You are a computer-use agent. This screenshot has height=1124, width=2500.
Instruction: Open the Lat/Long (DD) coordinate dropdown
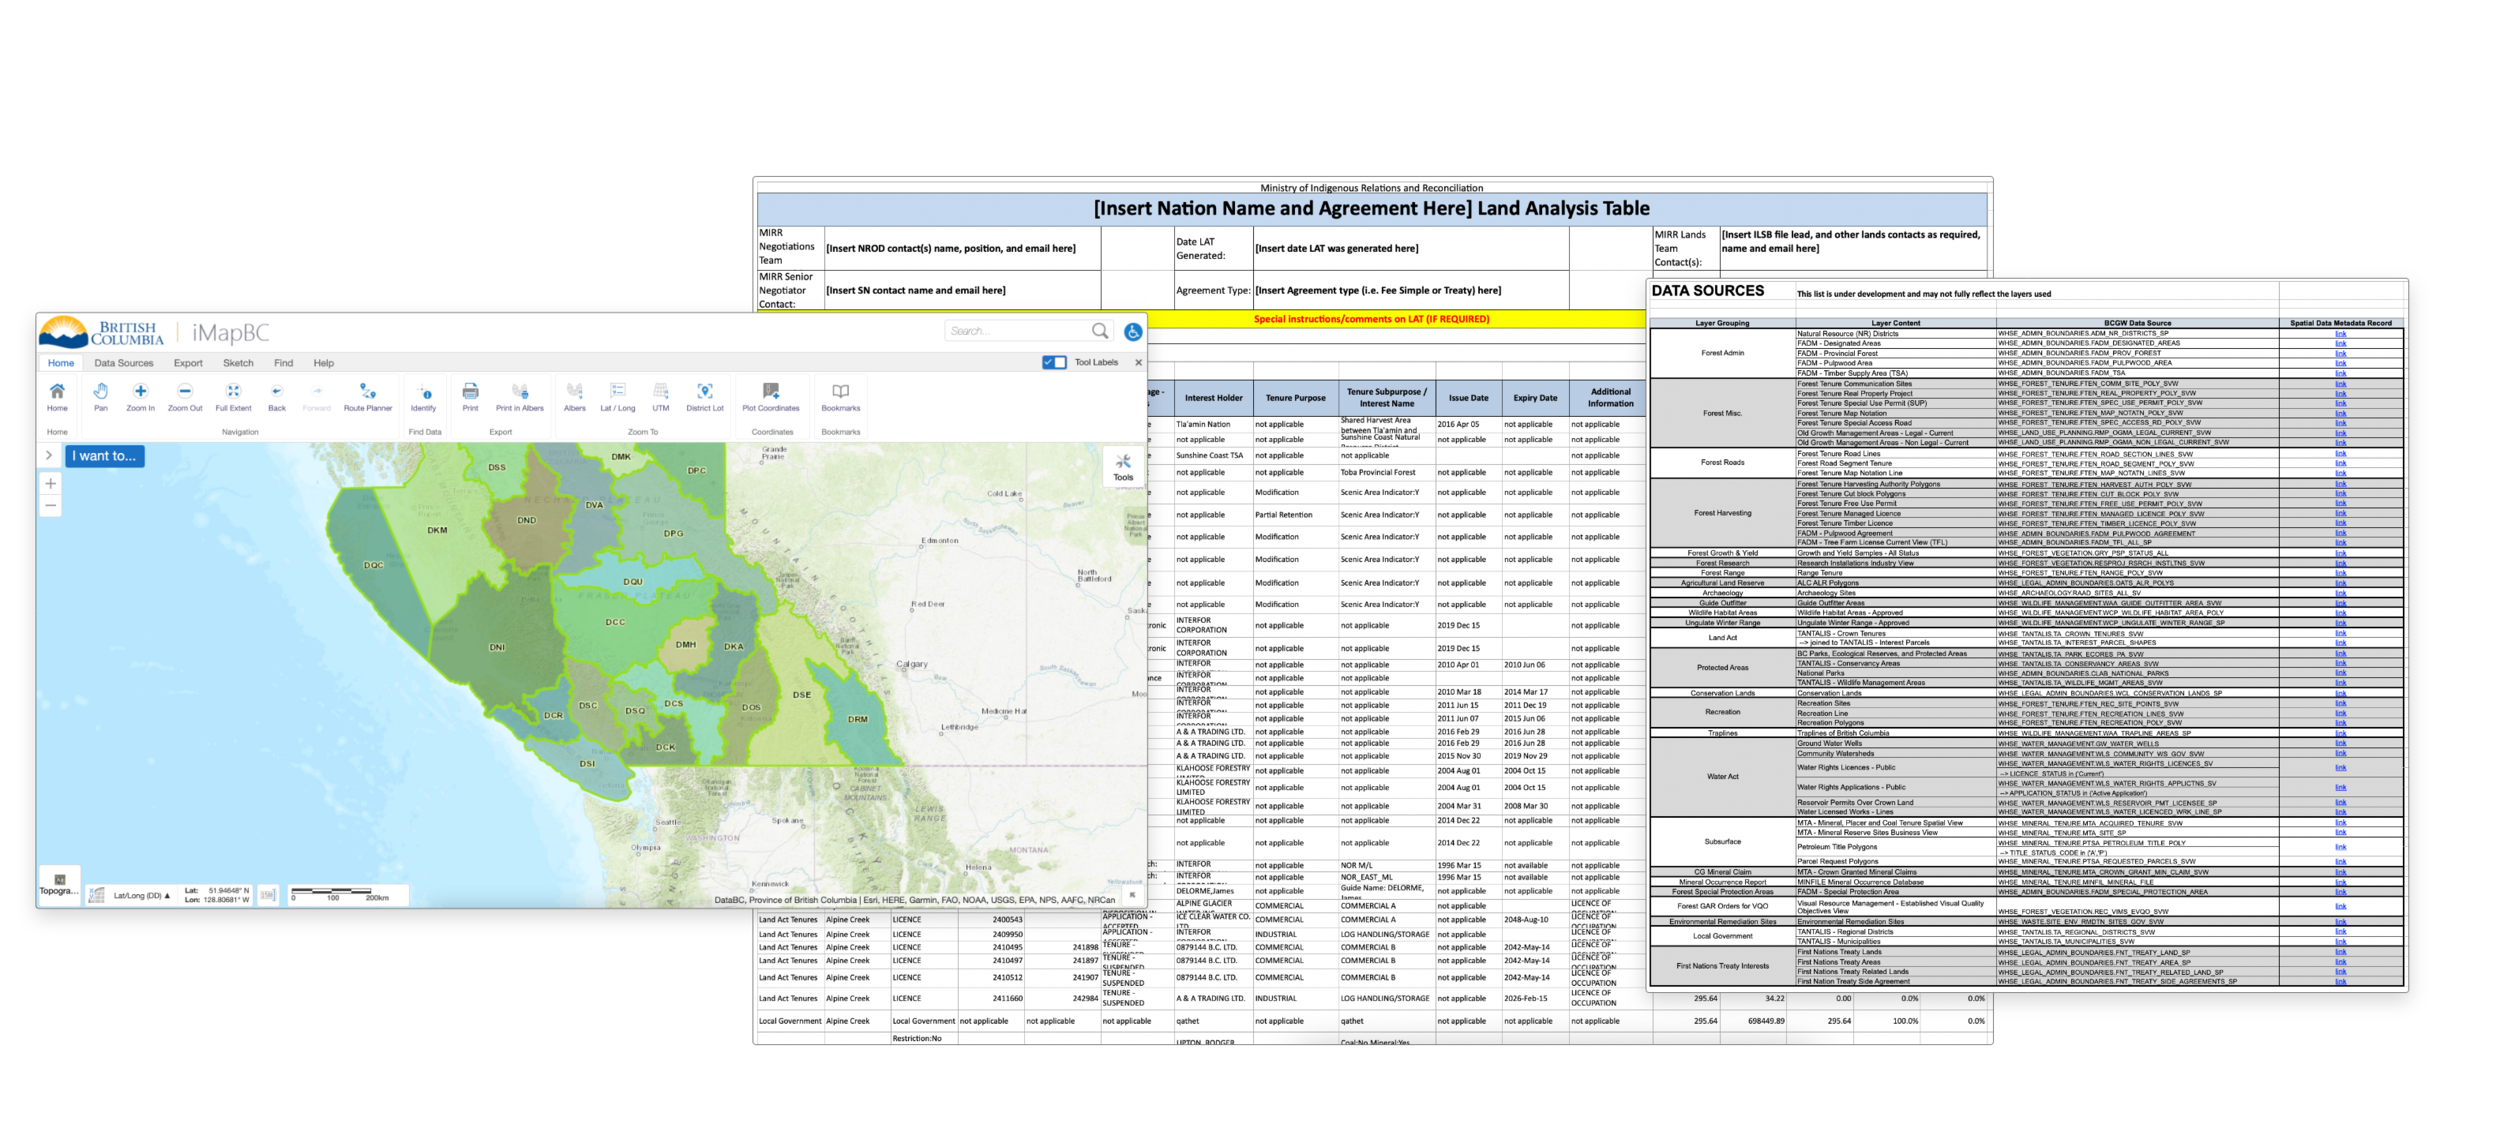pos(141,895)
